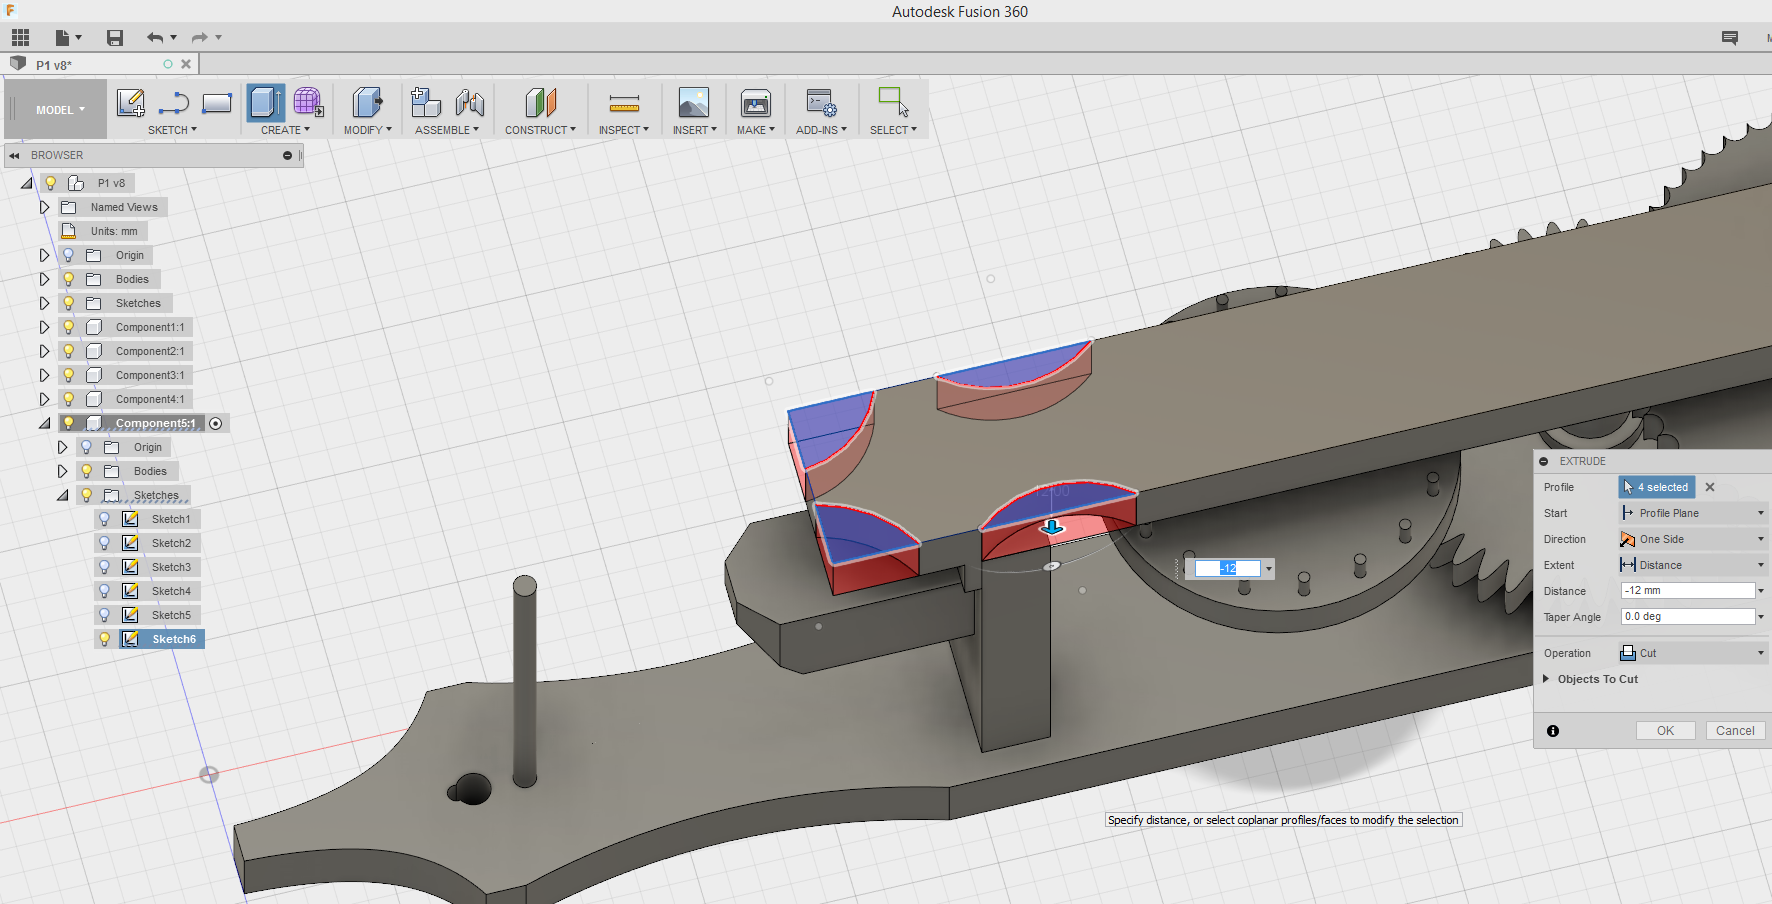The image size is (1772, 904).
Task: Open the Operation dropdown showing Cut
Action: coord(1693,653)
